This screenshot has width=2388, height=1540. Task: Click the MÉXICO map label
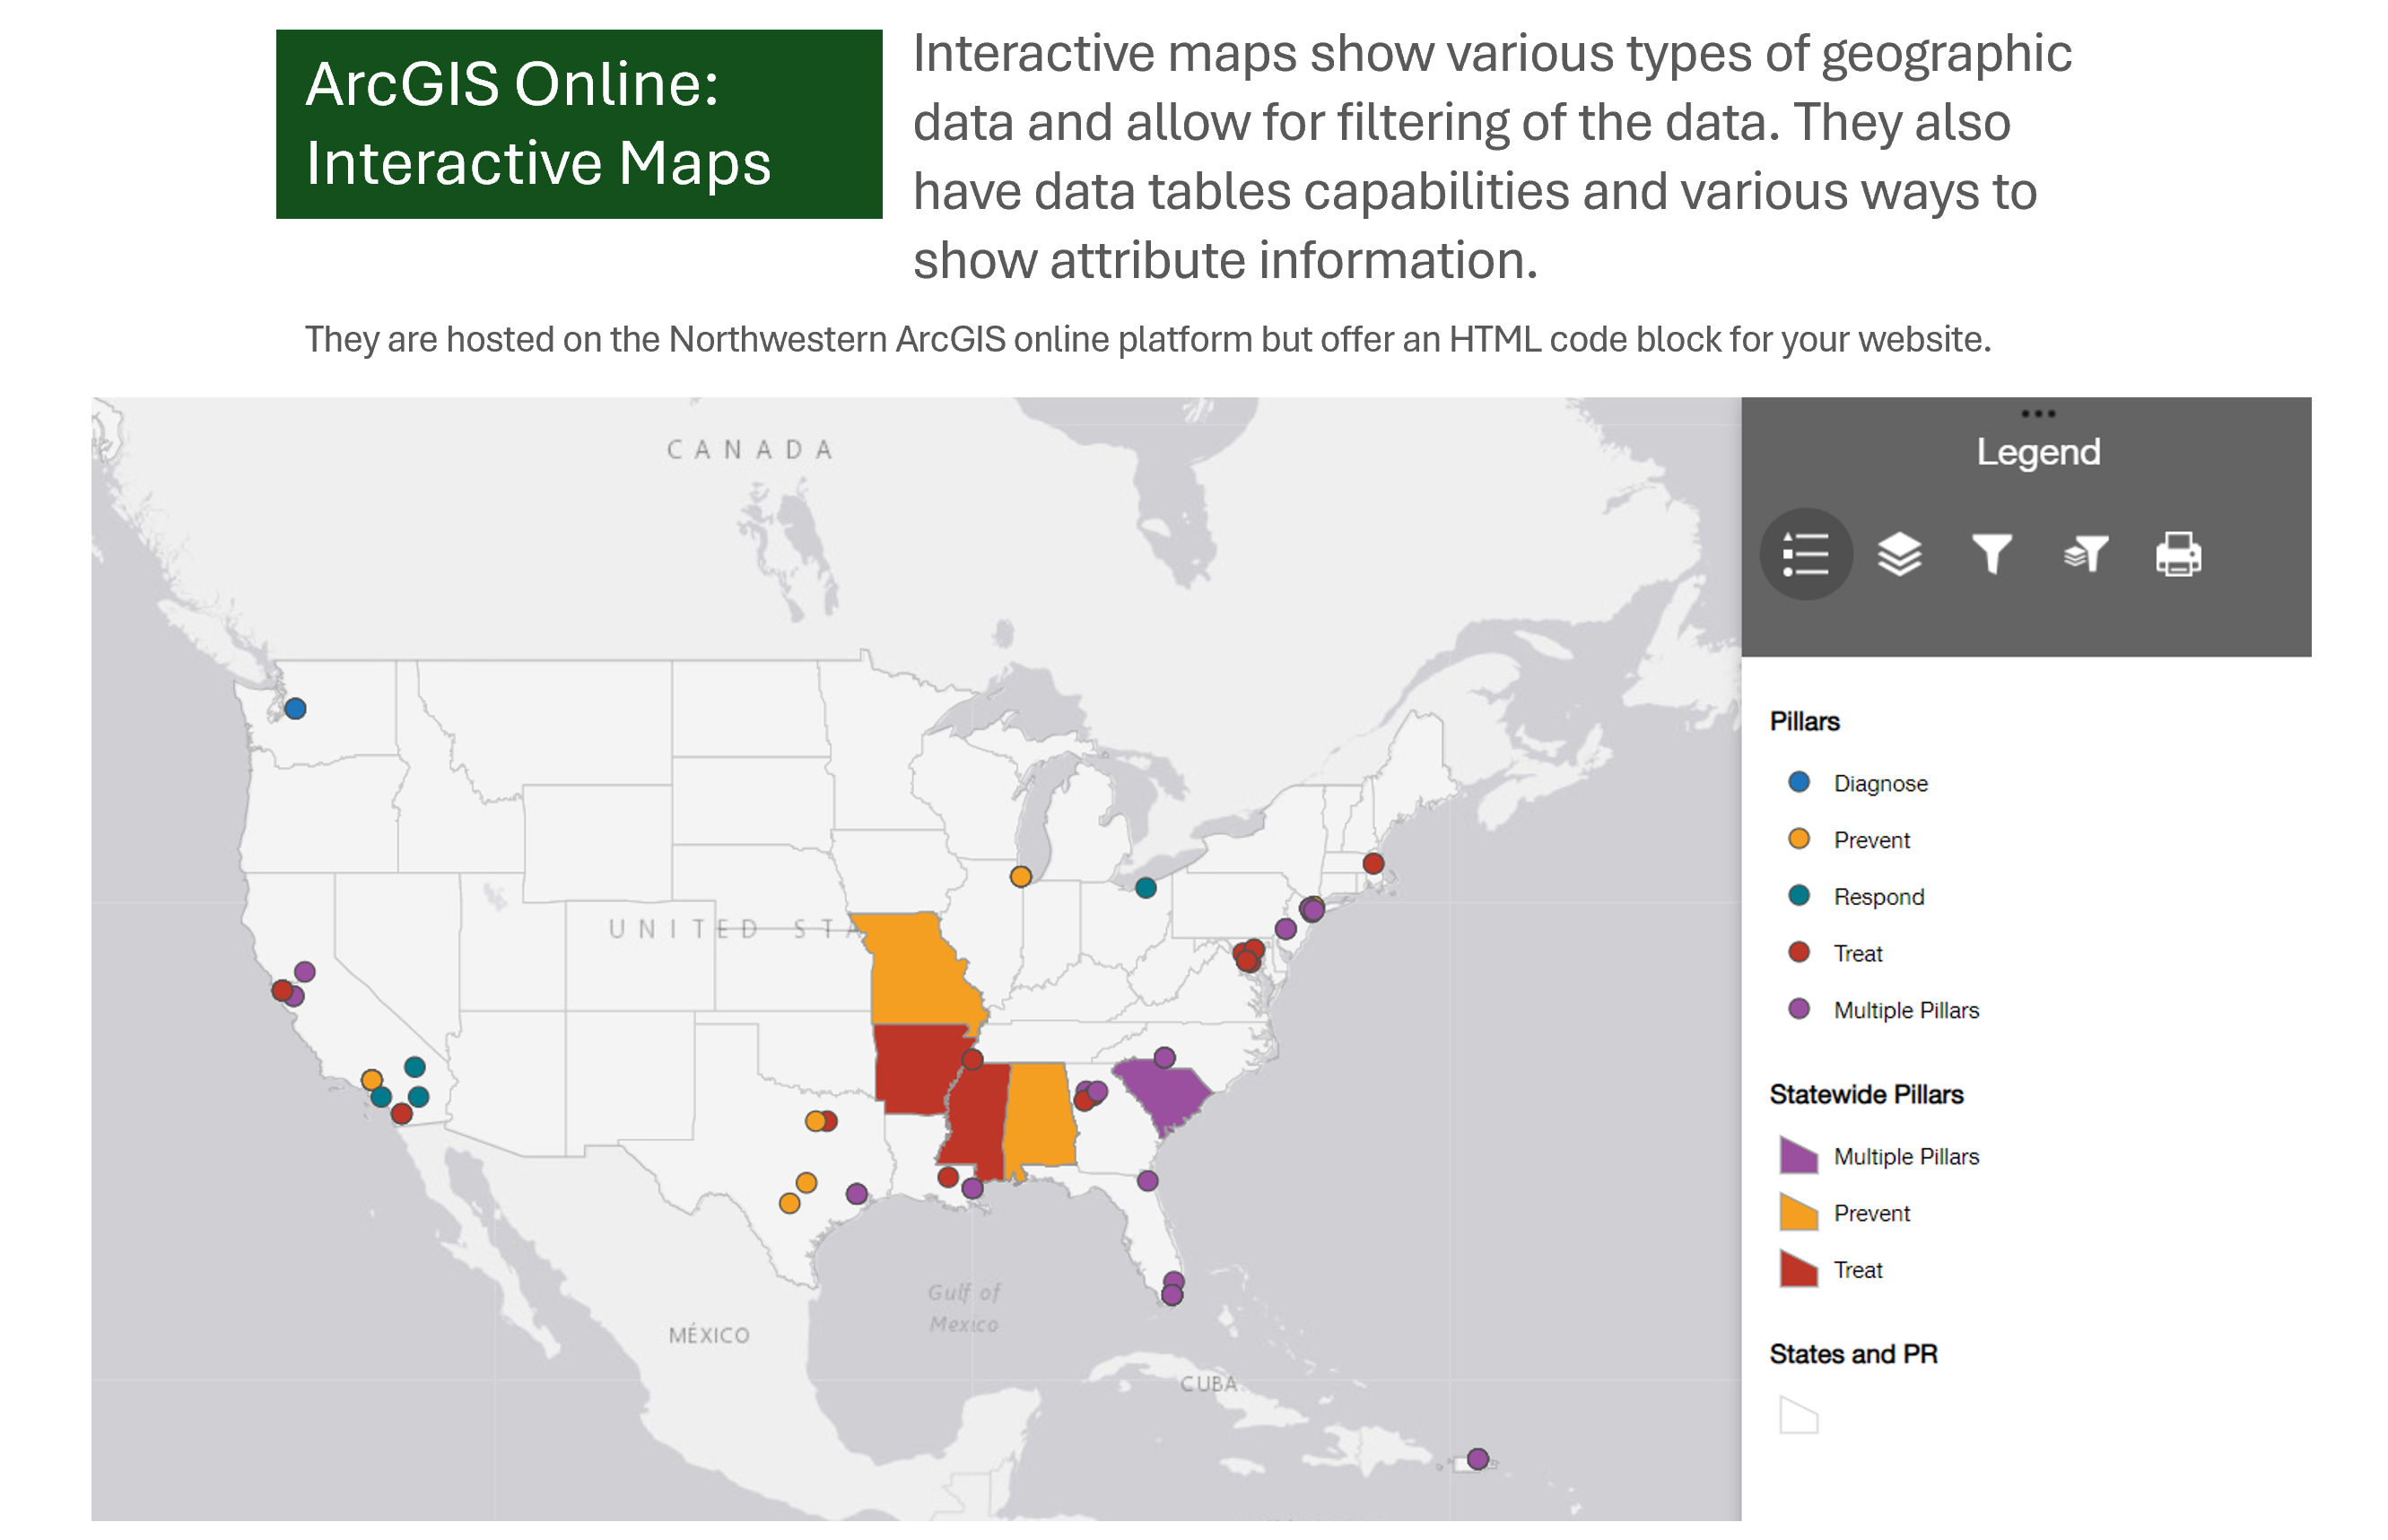pyautogui.click(x=709, y=1335)
